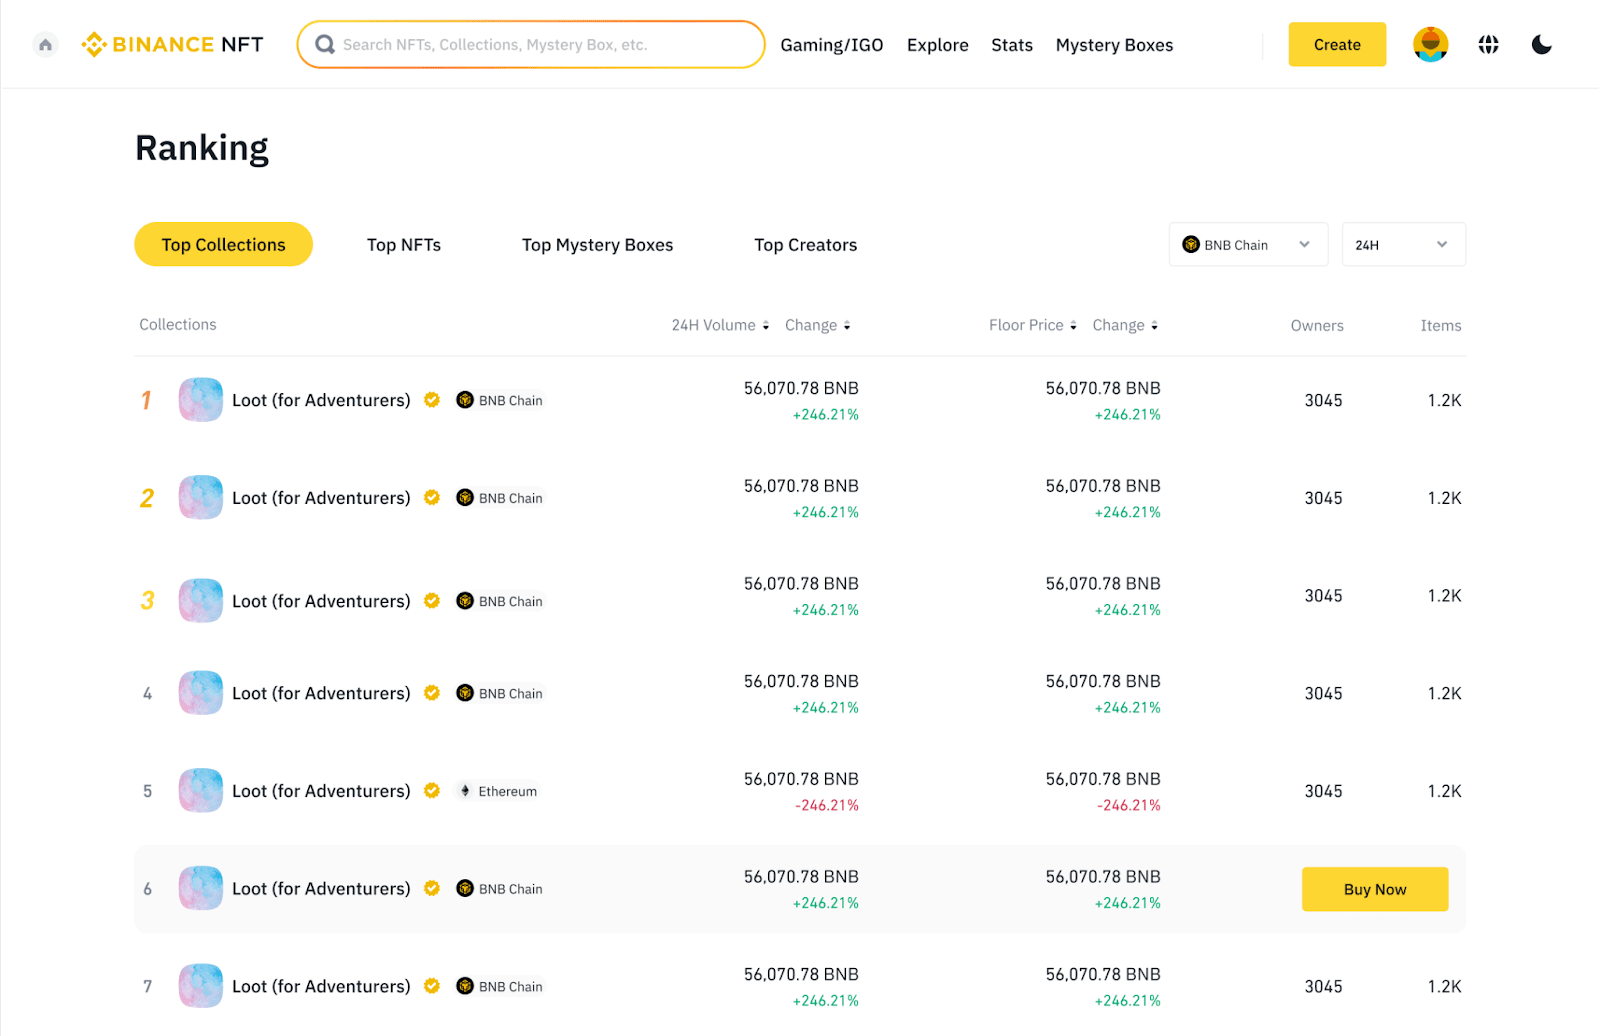This screenshot has width=1600, height=1036.
Task: Open rank 1 collection thumbnail
Action: click(201, 400)
